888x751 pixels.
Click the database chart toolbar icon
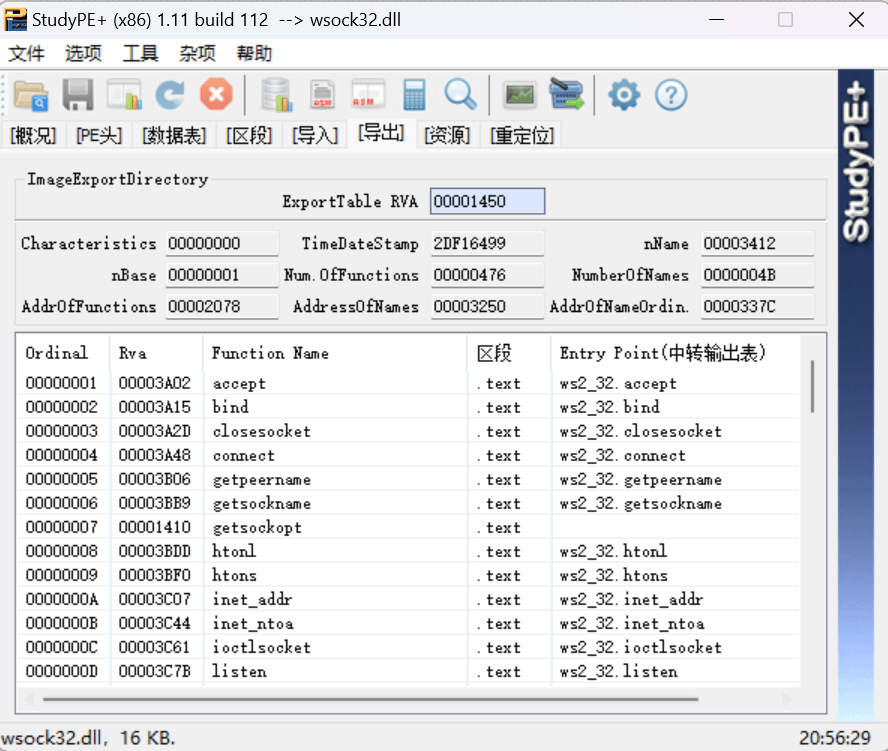(275, 95)
